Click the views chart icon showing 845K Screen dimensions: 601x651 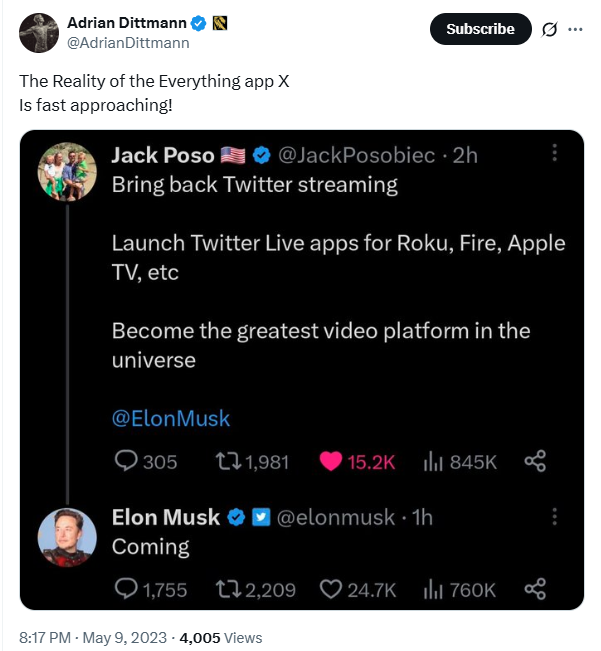click(x=433, y=461)
